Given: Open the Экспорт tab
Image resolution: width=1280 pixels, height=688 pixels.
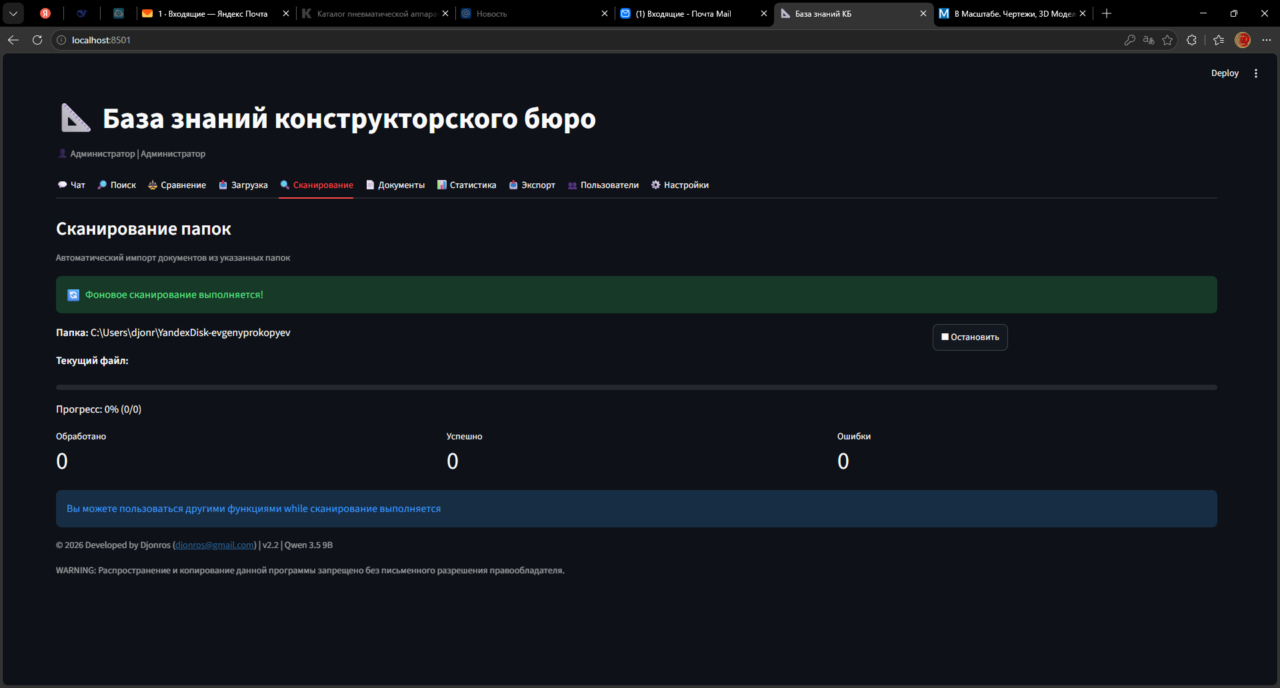Looking at the screenshot, I should pos(532,185).
